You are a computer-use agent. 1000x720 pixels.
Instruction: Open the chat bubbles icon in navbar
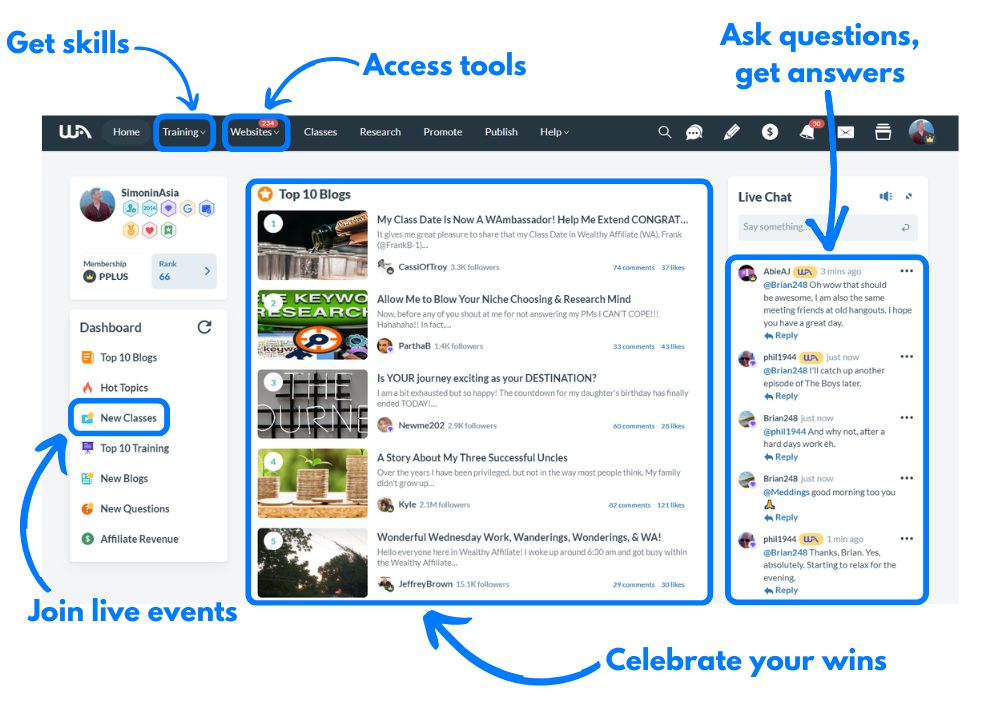pos(694,132)
